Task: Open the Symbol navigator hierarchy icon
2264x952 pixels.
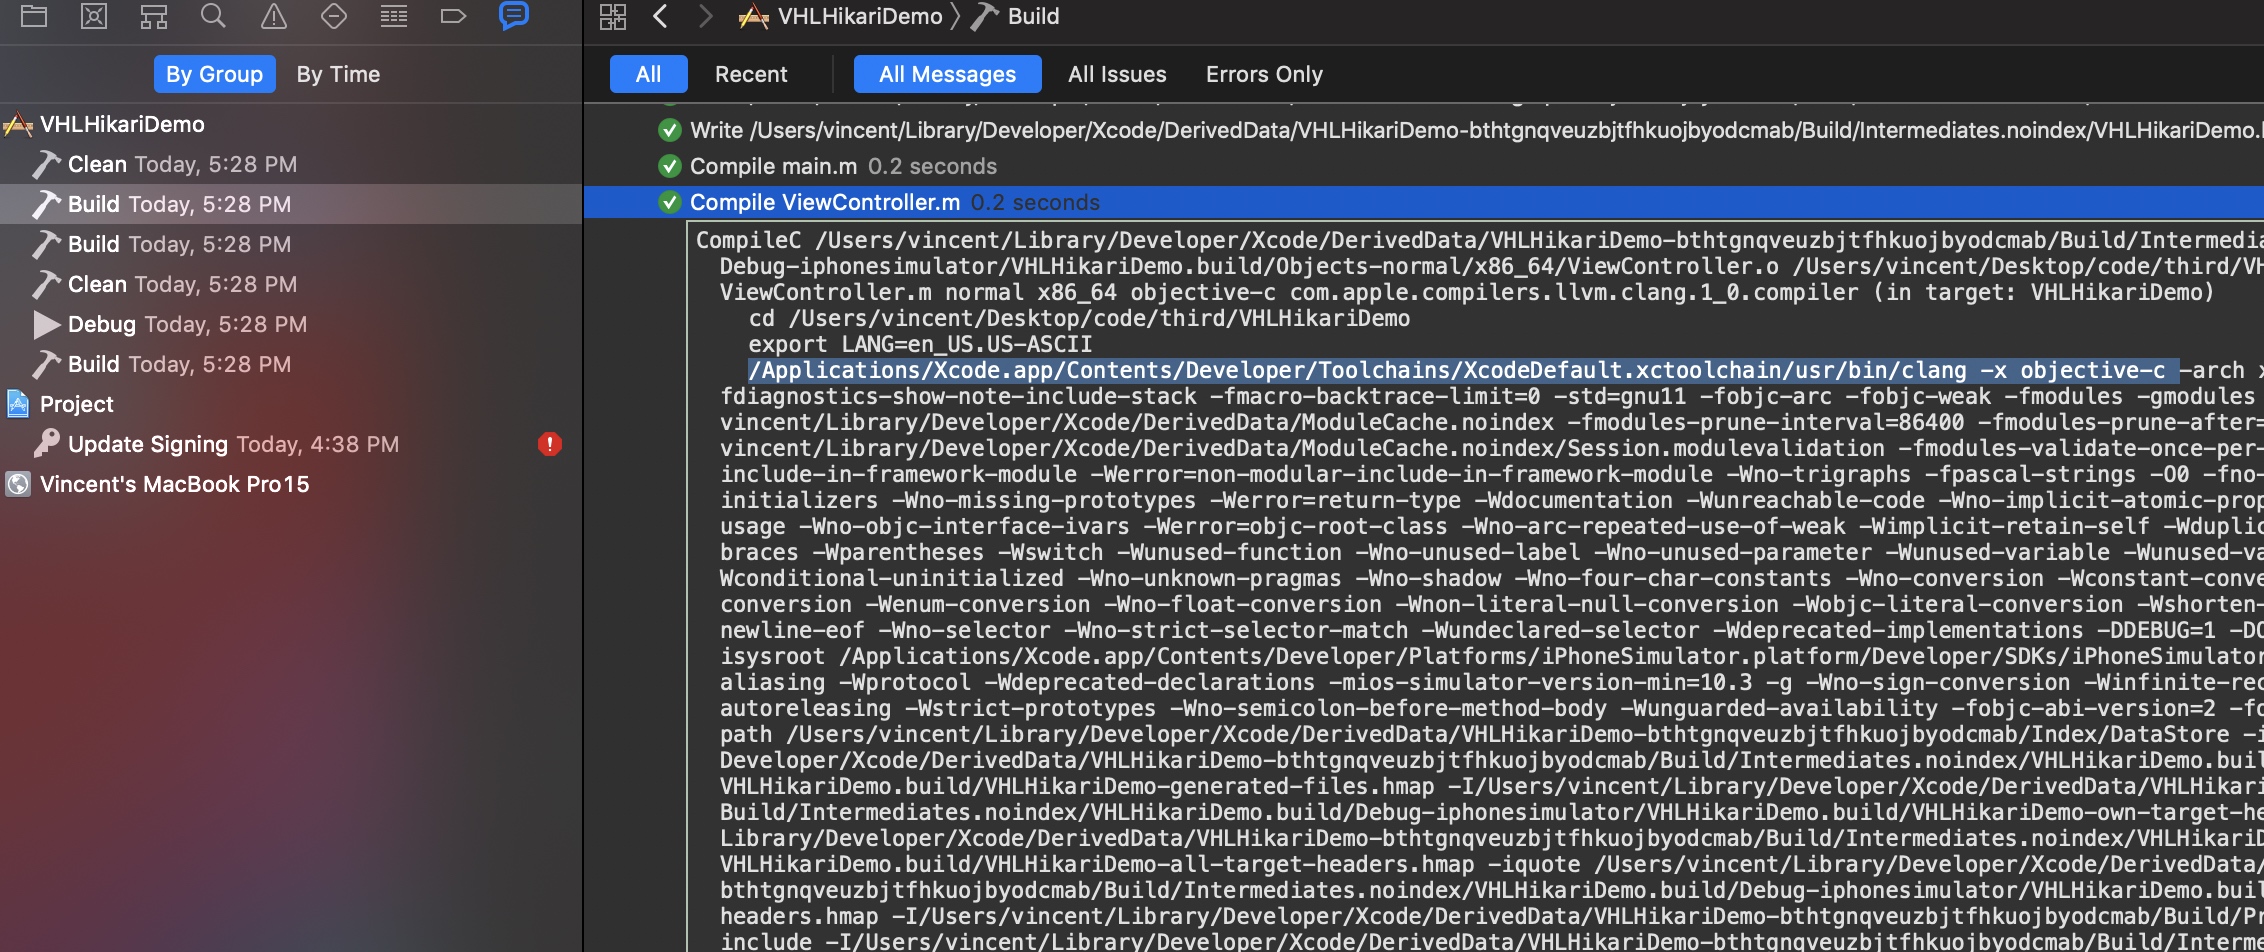Action: 154,16
